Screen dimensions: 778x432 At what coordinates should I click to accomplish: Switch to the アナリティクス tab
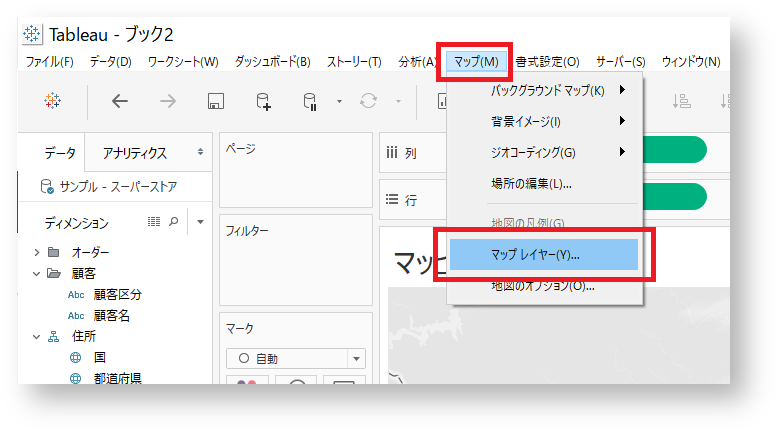pos(134,153)
